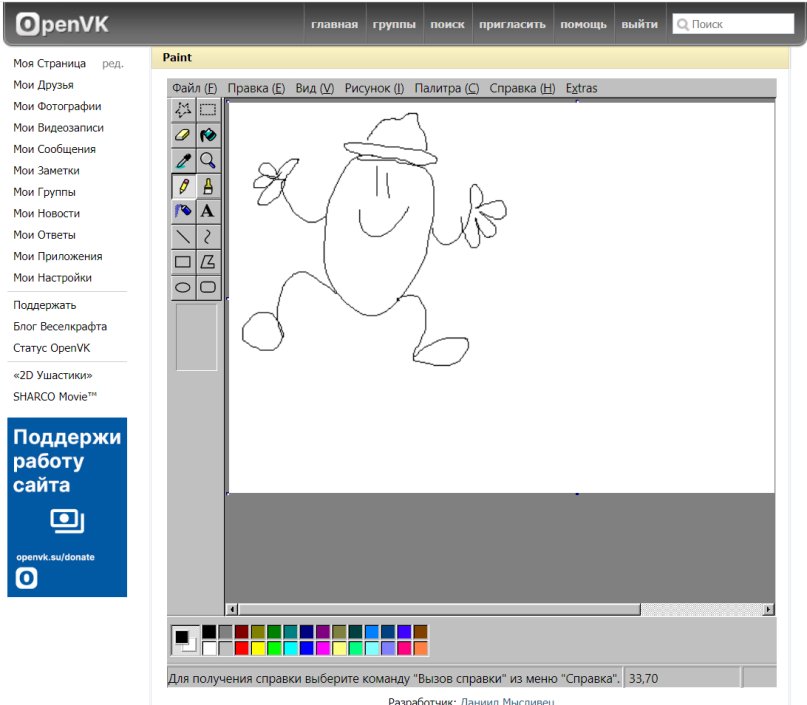Switch to the Brush tool

coord(208,186)
